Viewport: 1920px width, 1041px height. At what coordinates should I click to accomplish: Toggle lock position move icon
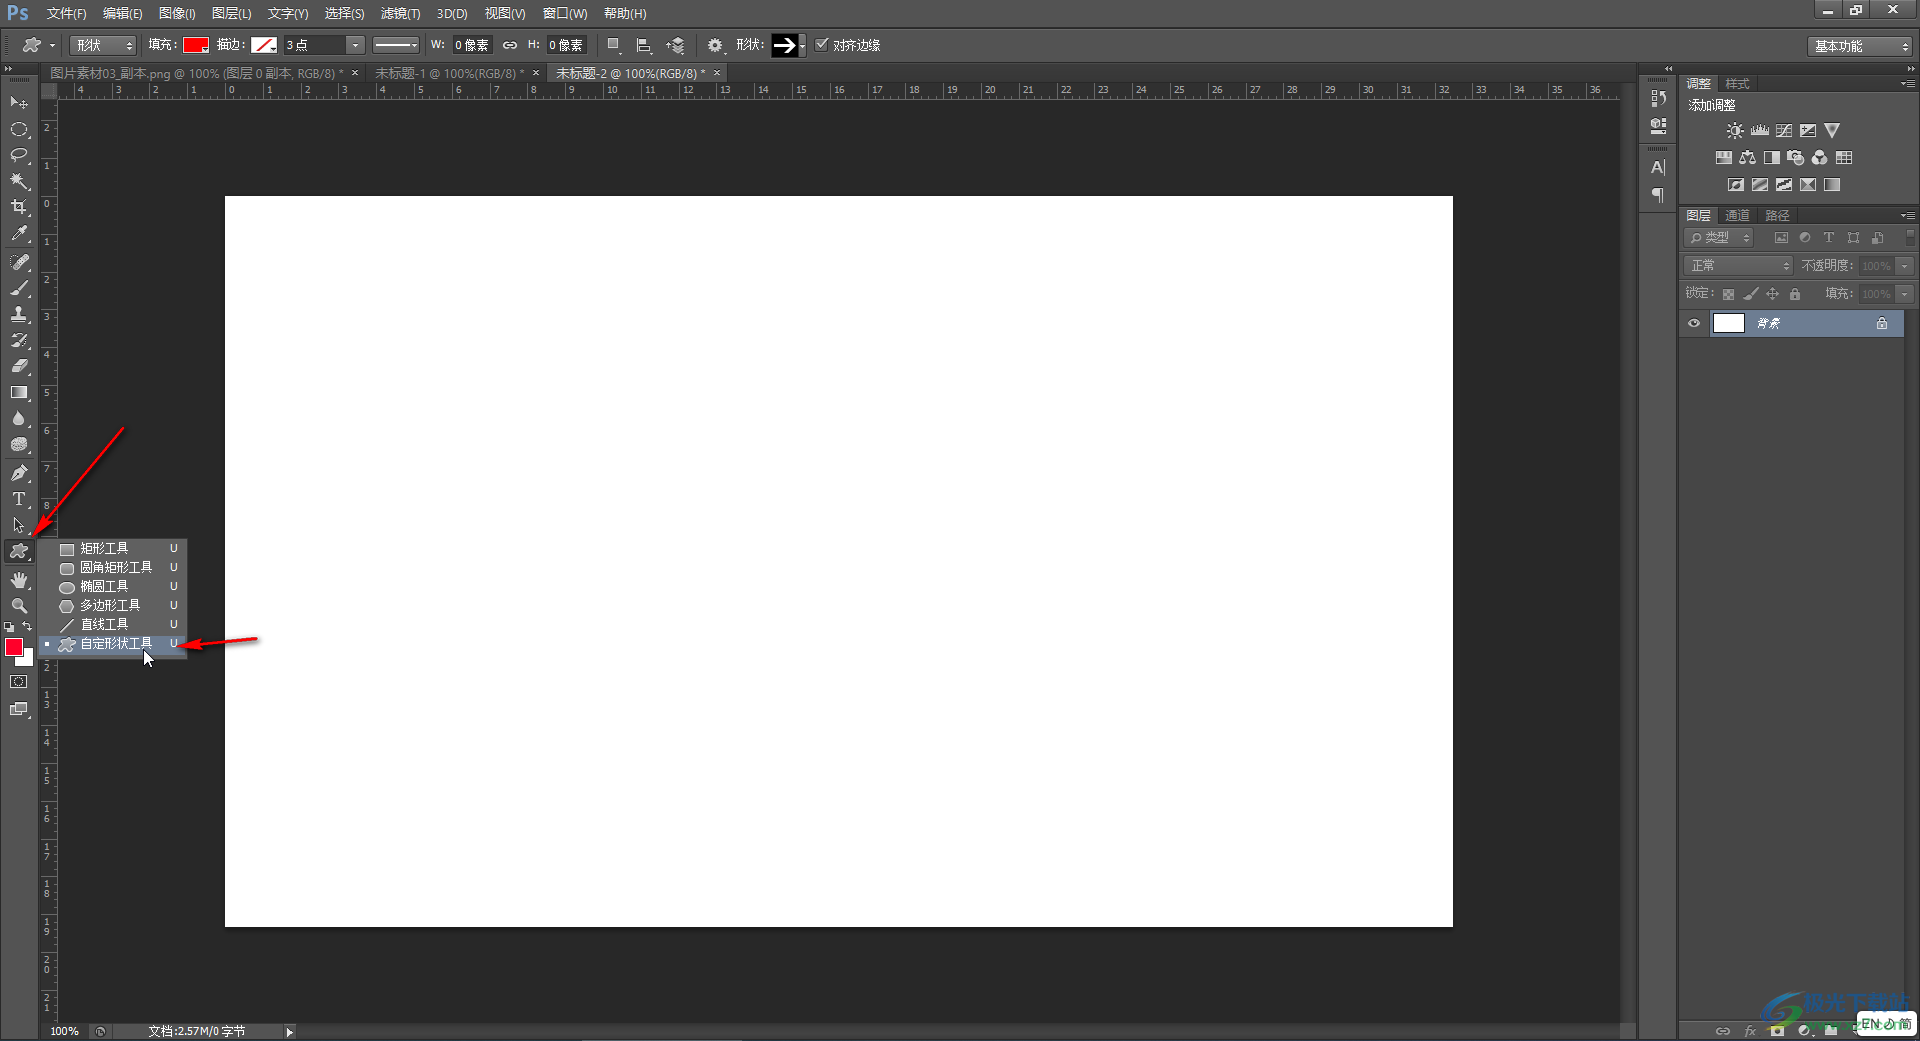pos(1772,294)
